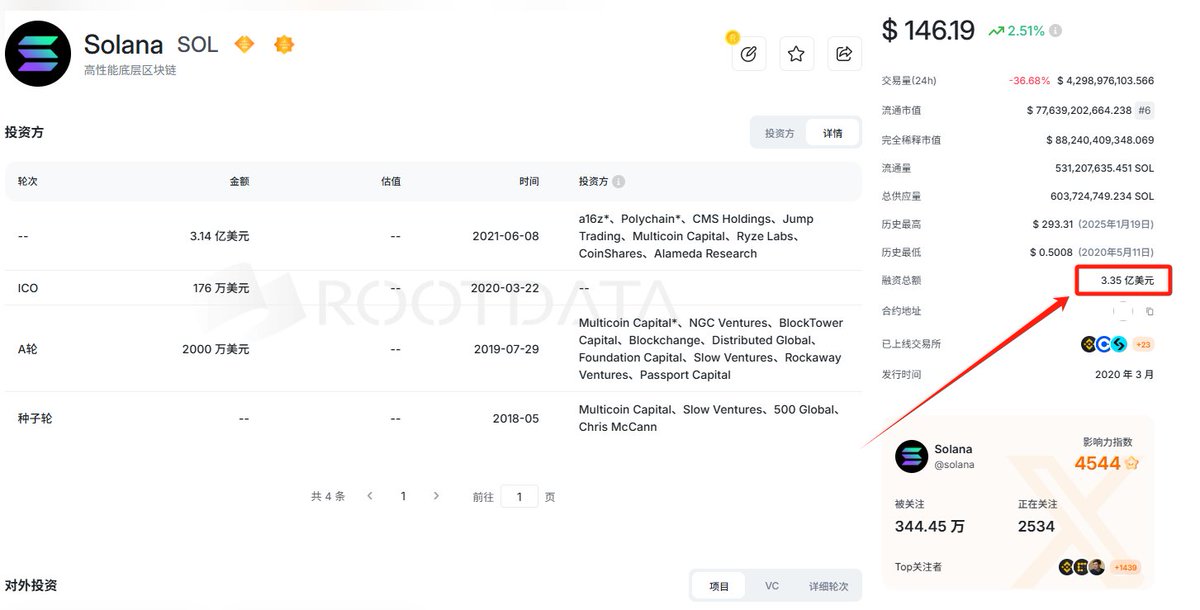The width and height of the screenshot is (1200, 610).
Task: Click the 2000 万美元 amount cell
Action: click(x=216, y=349)
